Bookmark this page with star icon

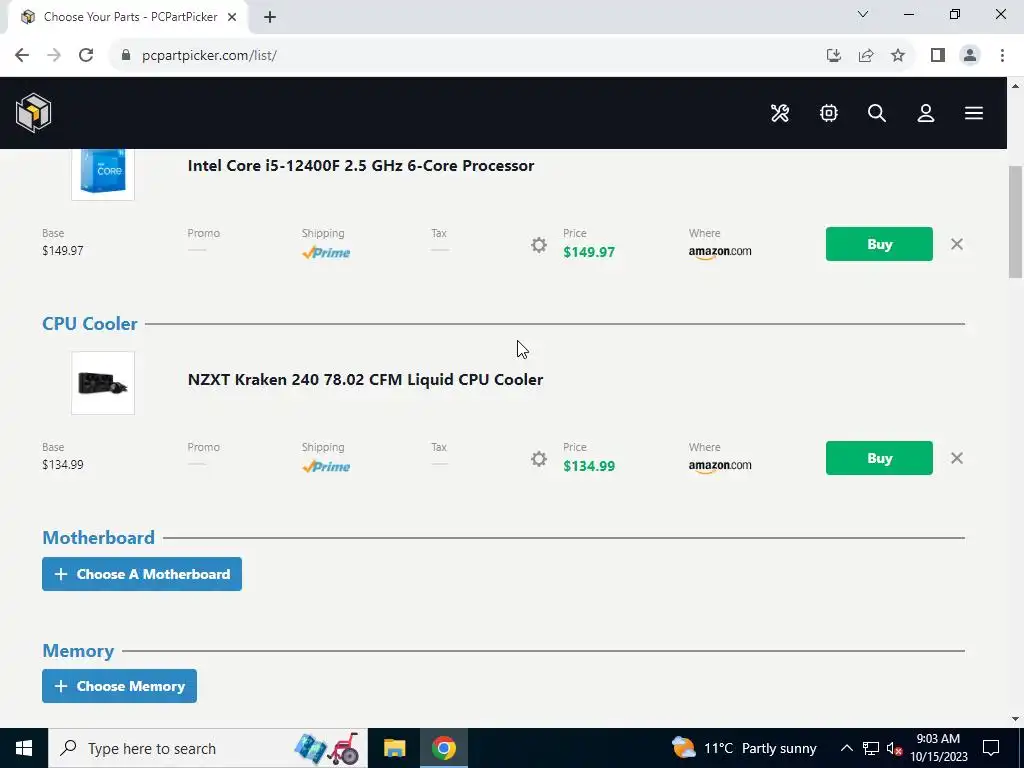898,56
